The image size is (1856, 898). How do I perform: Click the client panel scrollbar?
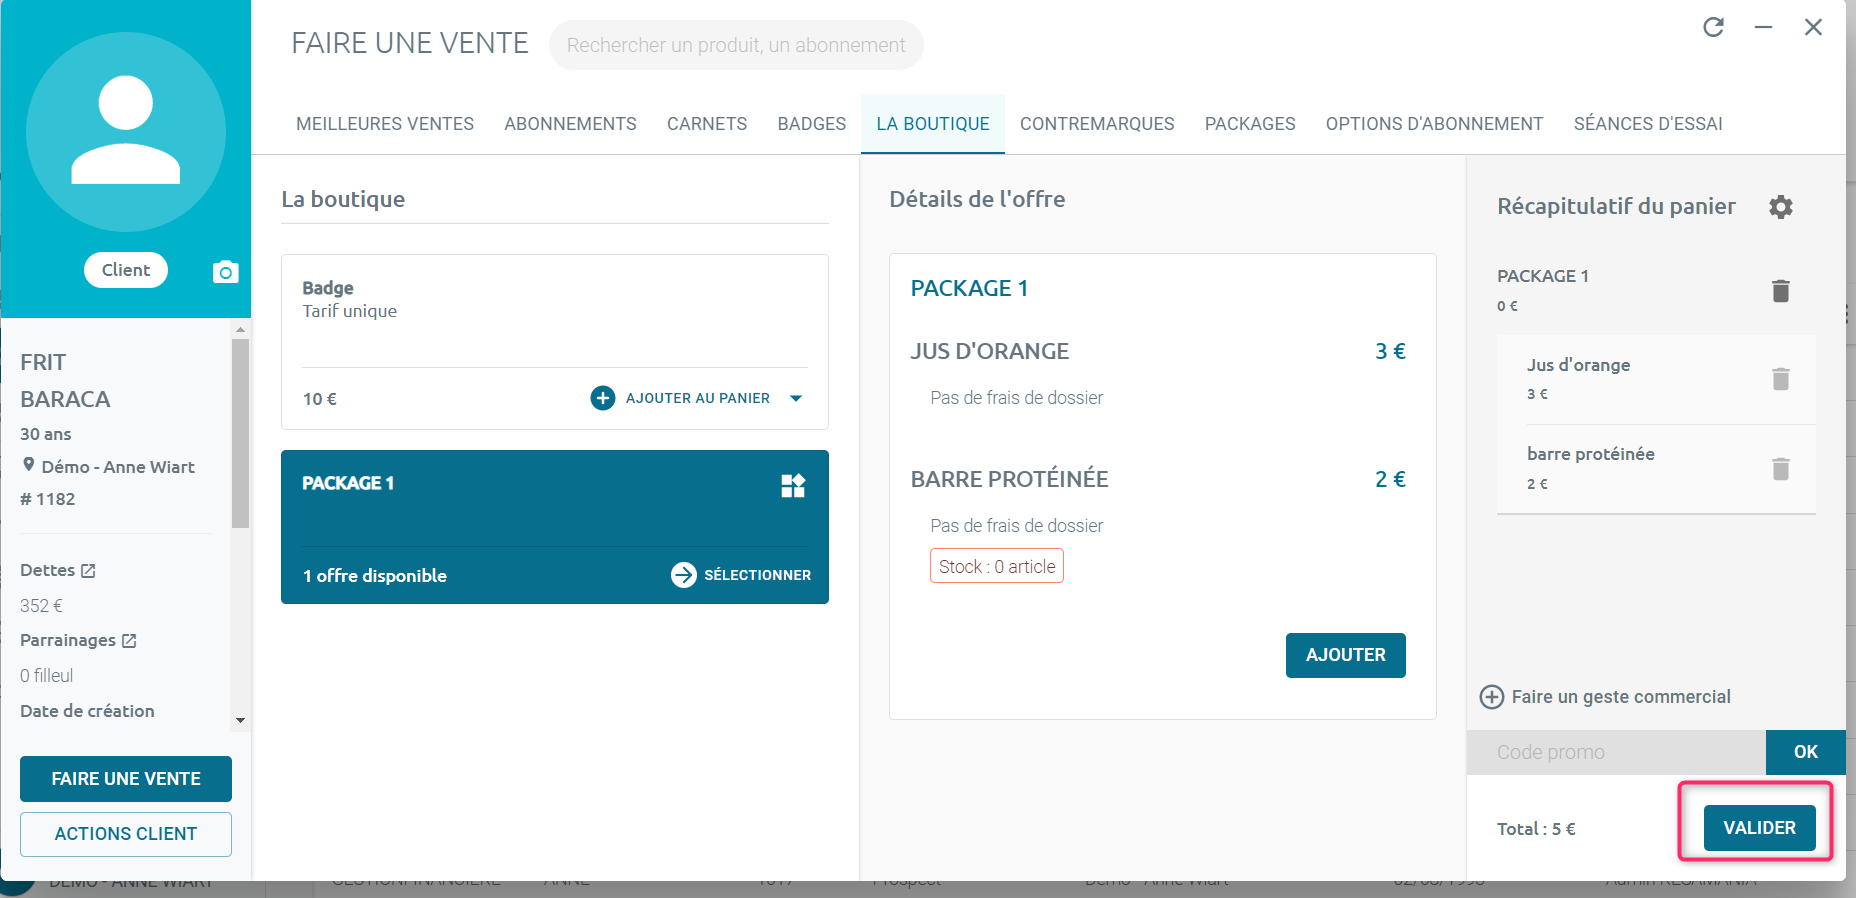click(x=240, y=433)
